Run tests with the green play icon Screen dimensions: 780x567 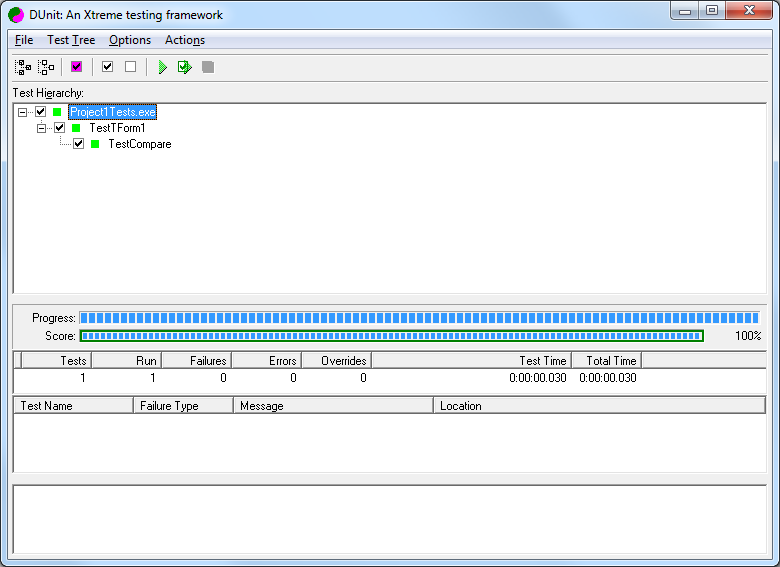click(x=162, y=67)
